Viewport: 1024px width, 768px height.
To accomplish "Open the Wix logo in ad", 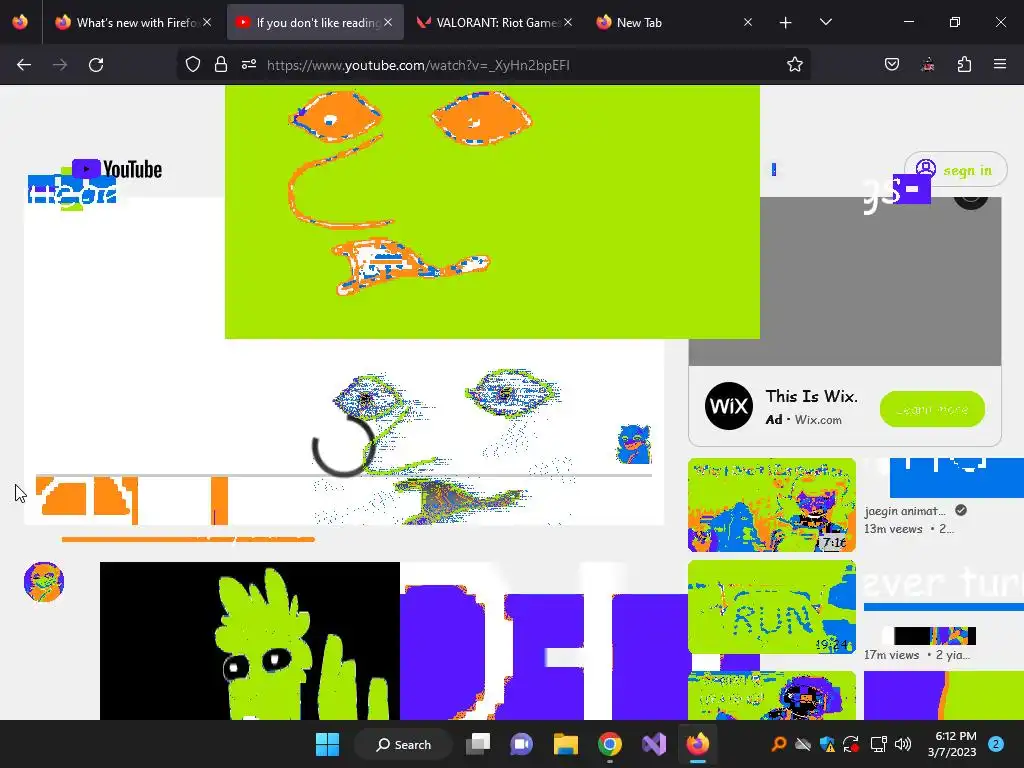I will (728, 406).
